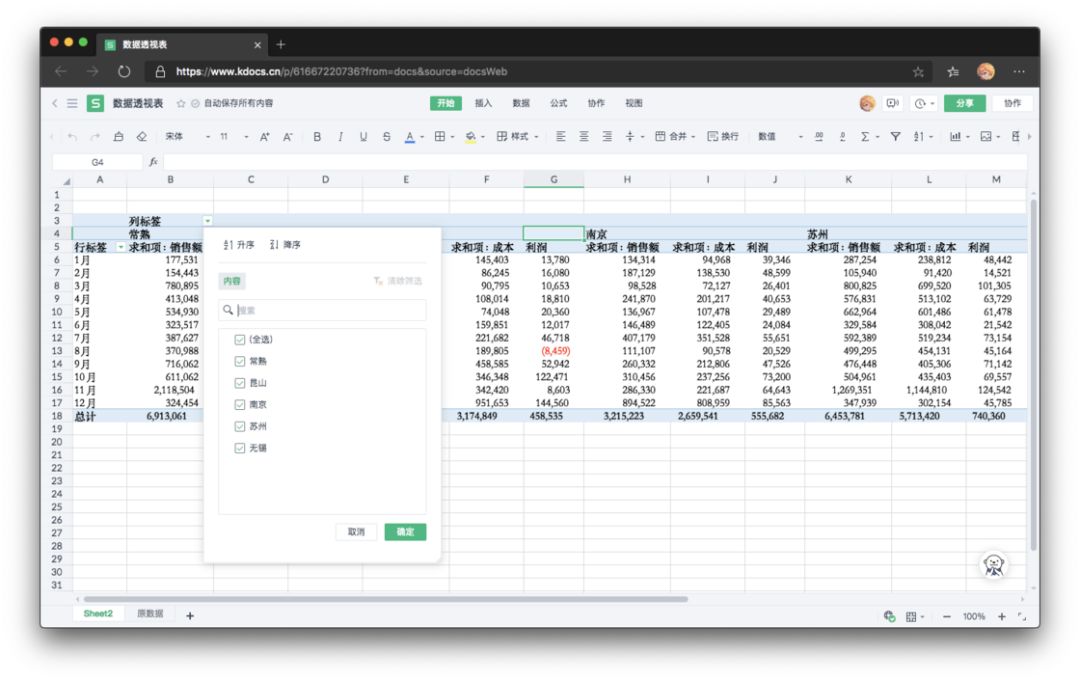Image resolution: width=1080 pixels, height=681 pixels.
Task: Center align text
Action: pos(583,136)
